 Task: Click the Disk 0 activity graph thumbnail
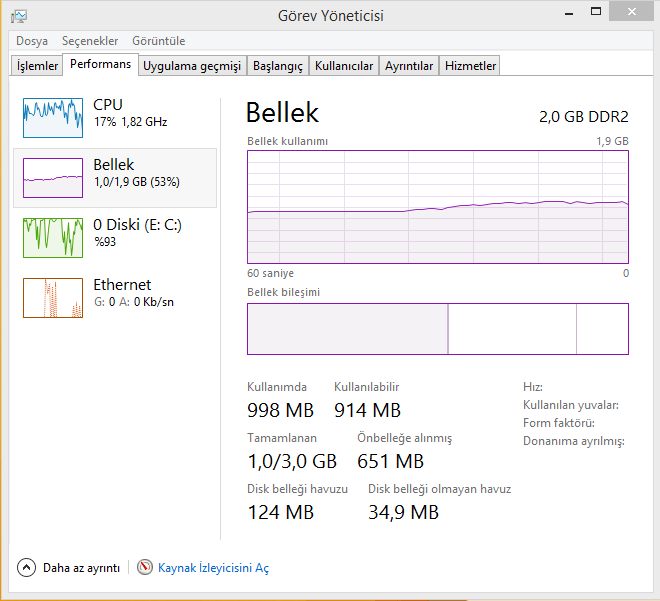tap(53, 237)
